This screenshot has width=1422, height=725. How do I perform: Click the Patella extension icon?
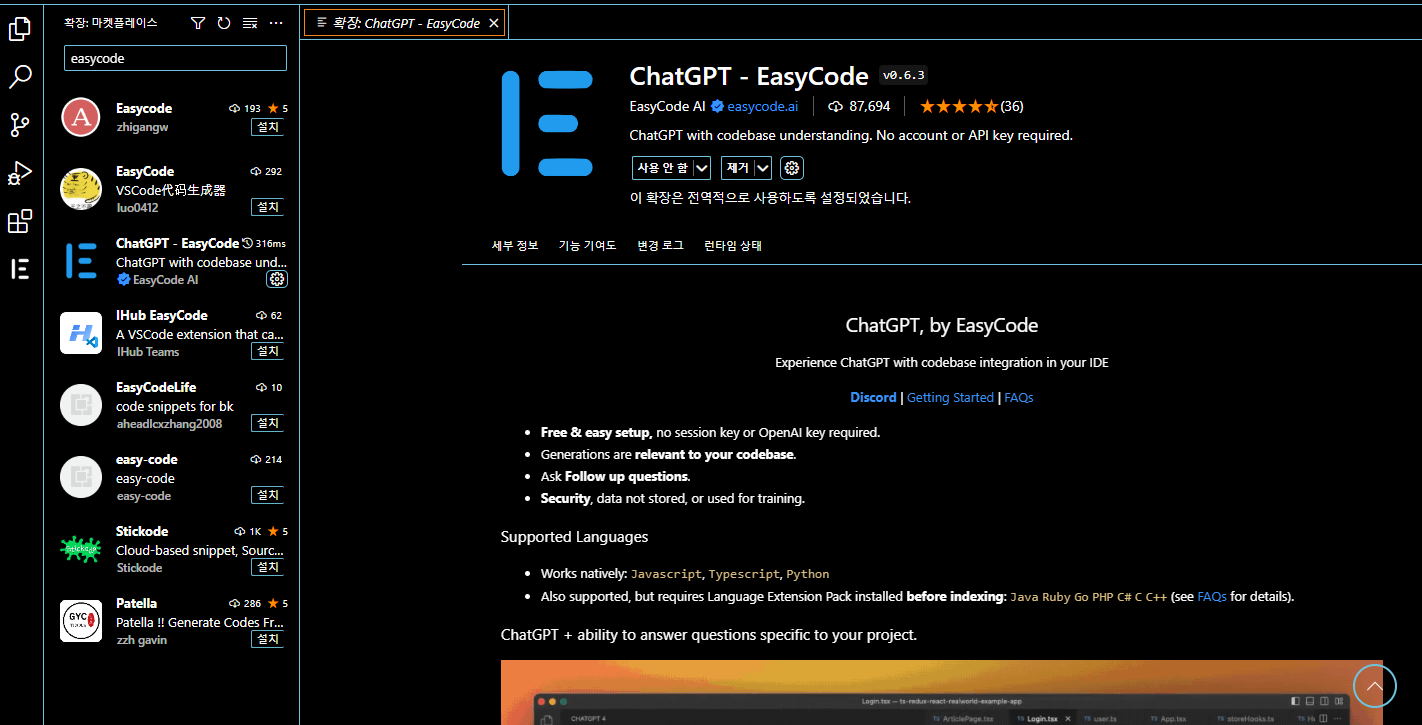(x=81, y=621)
